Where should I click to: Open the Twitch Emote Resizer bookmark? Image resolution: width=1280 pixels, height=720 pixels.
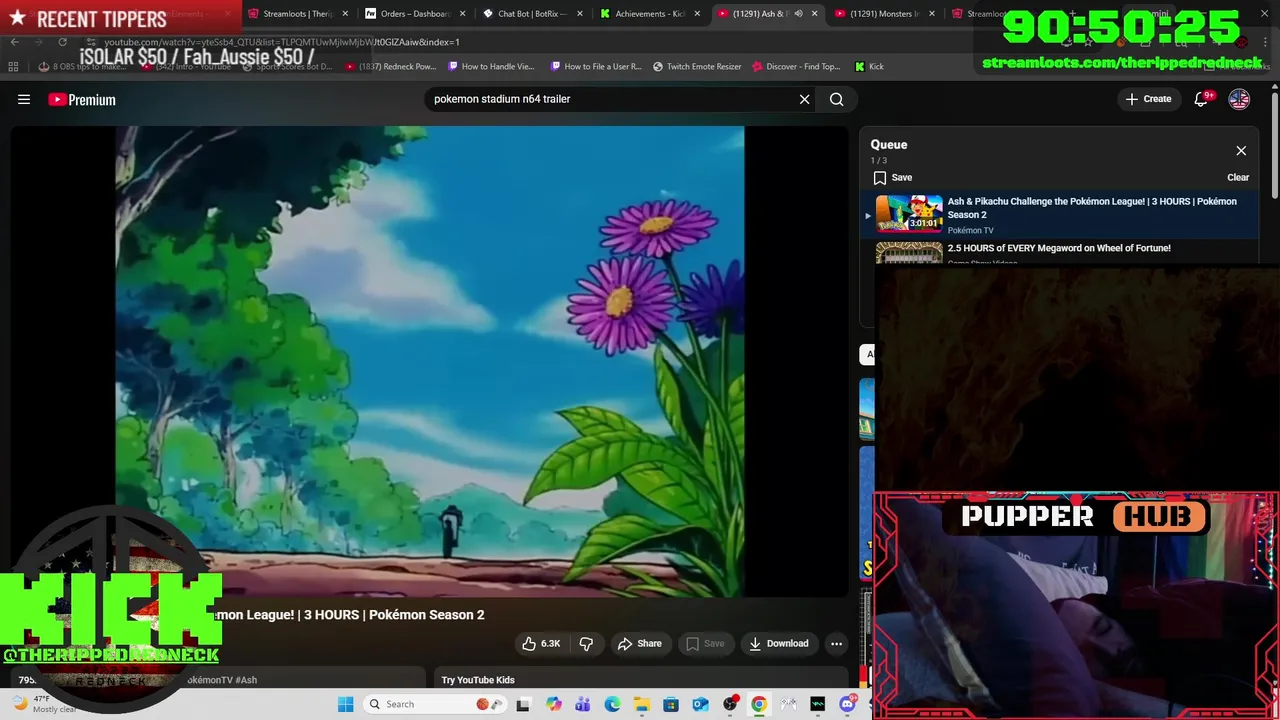point(697,66)
